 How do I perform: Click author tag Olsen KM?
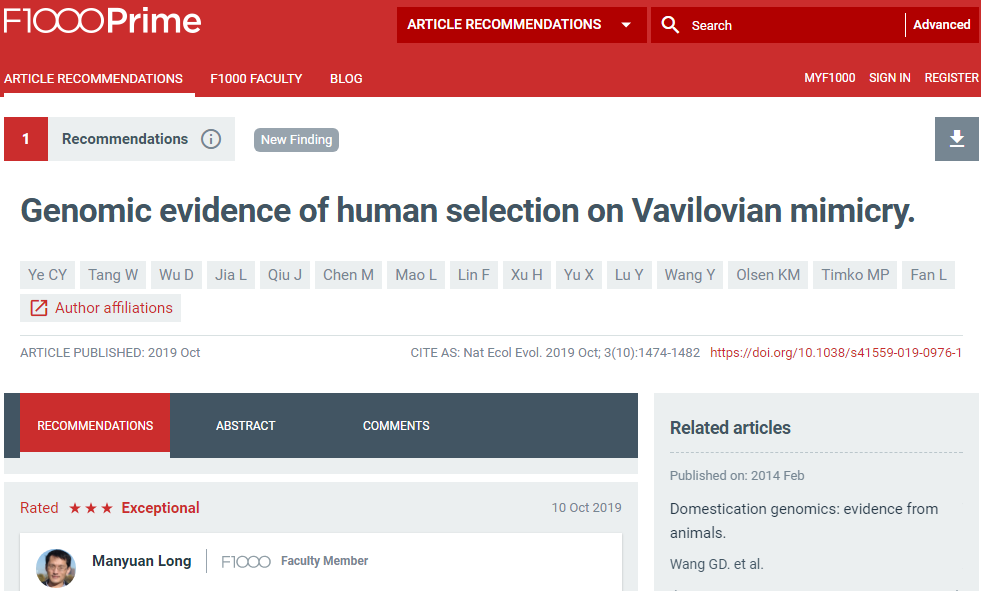tap(768, 275)
